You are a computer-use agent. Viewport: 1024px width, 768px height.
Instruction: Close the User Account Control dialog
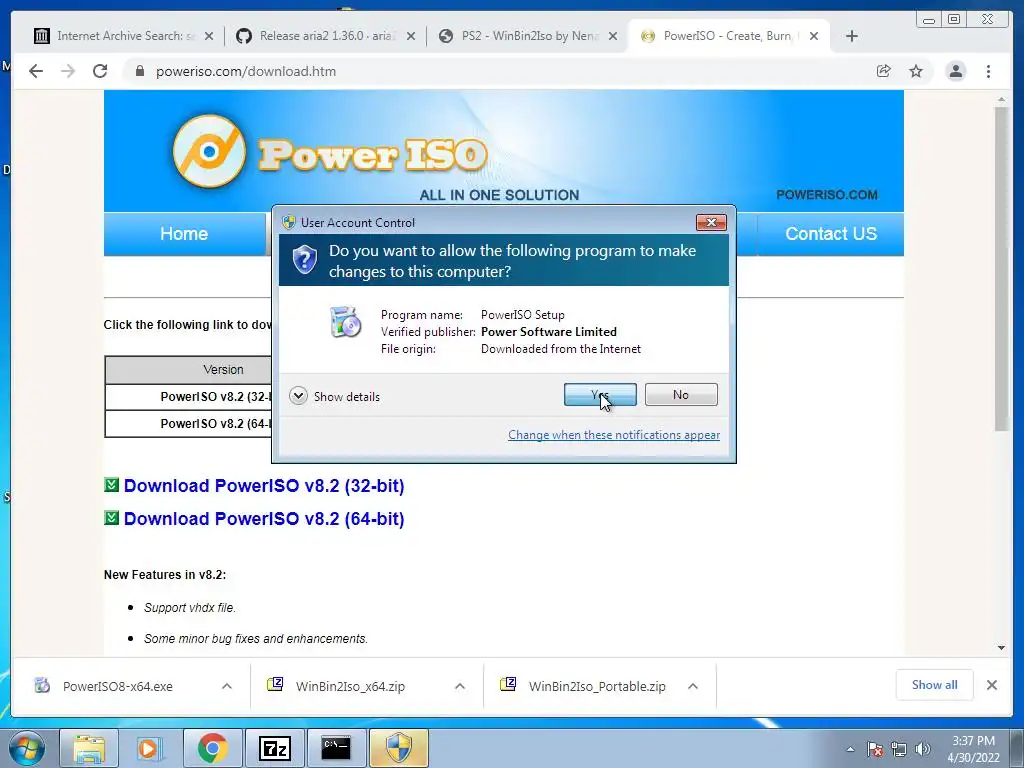[711, 223]
